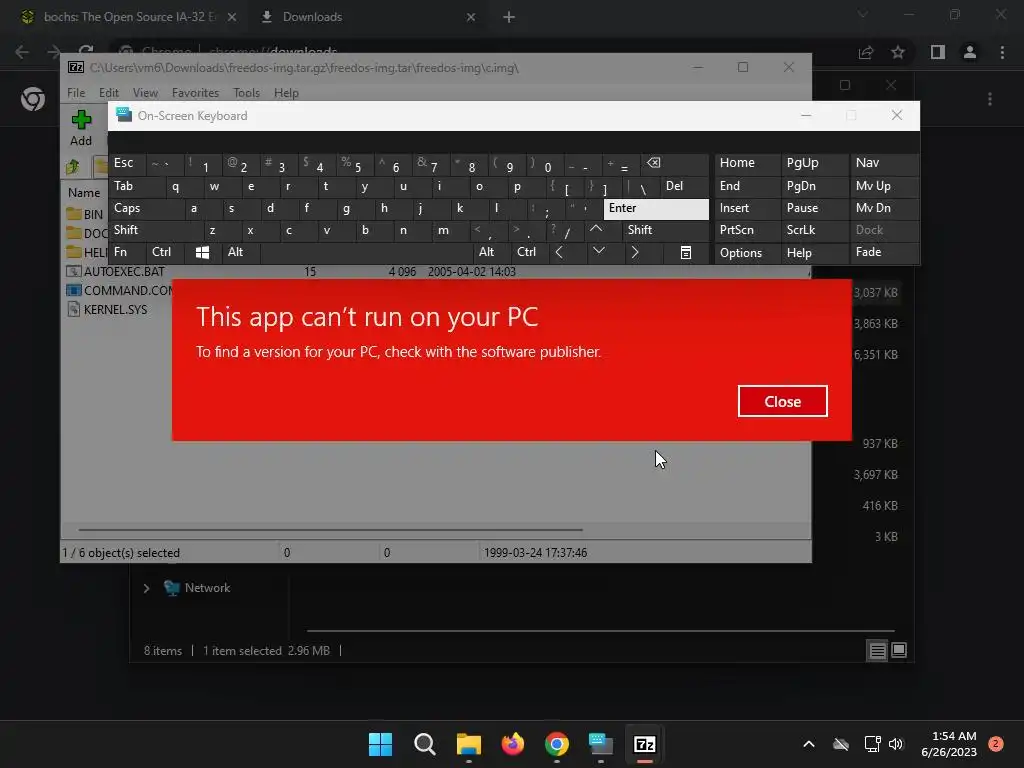Open the Help menu in 7-Zip
Viewport: 1024px width, 768px height.
click(286, 93)
